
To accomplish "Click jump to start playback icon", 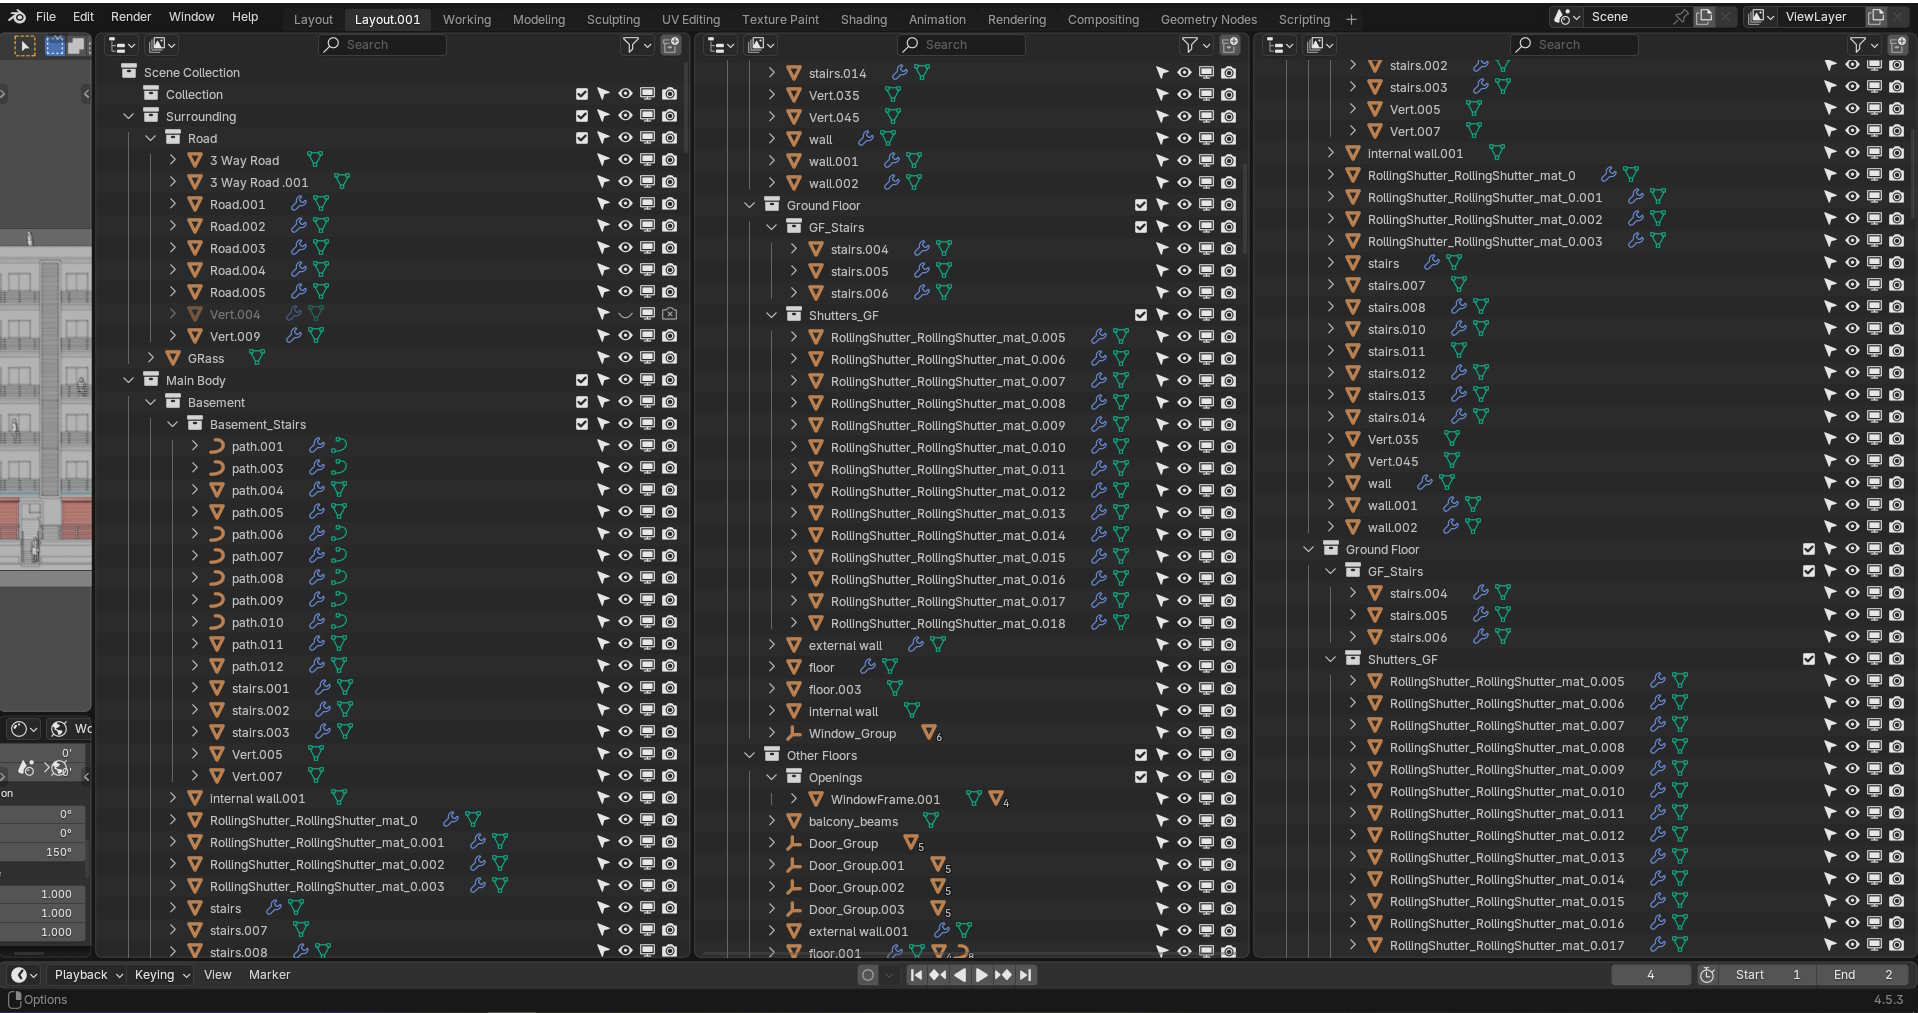I will (916, 975).
